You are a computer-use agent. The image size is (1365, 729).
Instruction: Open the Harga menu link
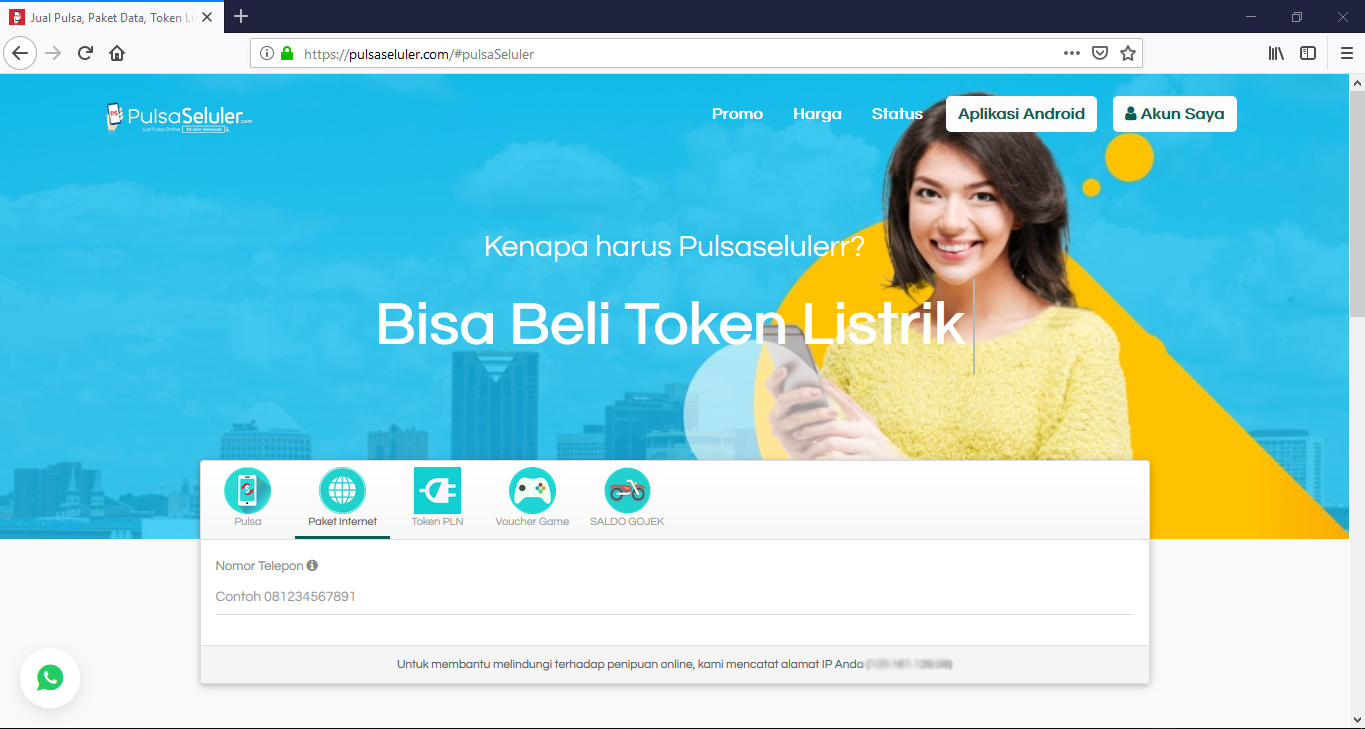[817, 114]
